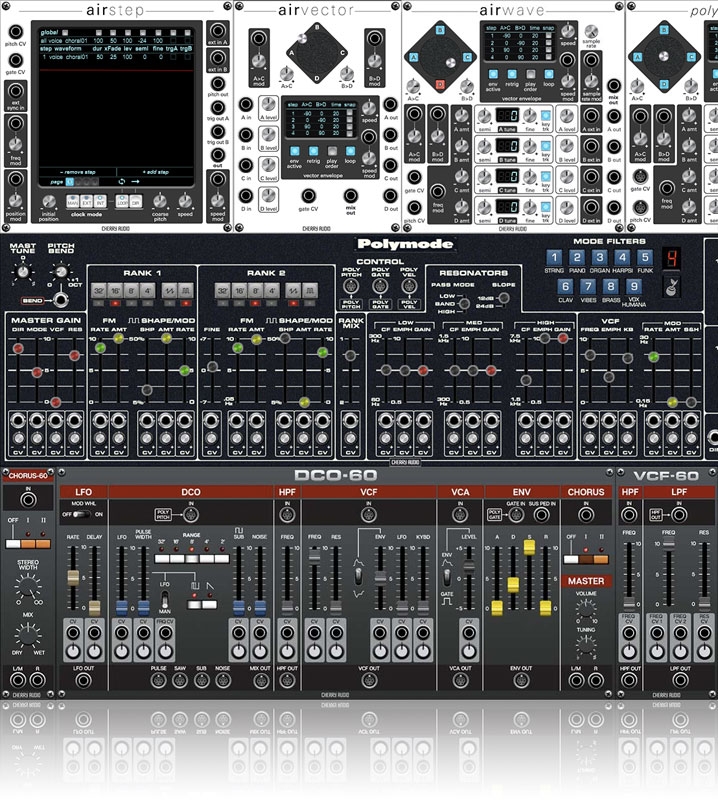Click the Polymode BEND button
Image resolution: width=718 pixels, height=800 pixels.
click(31, 300)
